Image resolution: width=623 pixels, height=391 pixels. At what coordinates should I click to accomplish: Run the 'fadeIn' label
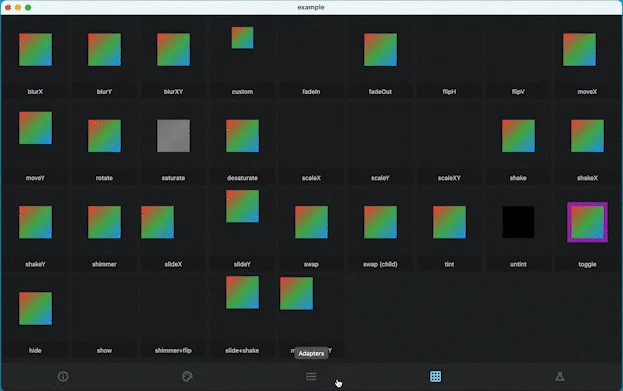click(x=311, y=92)
